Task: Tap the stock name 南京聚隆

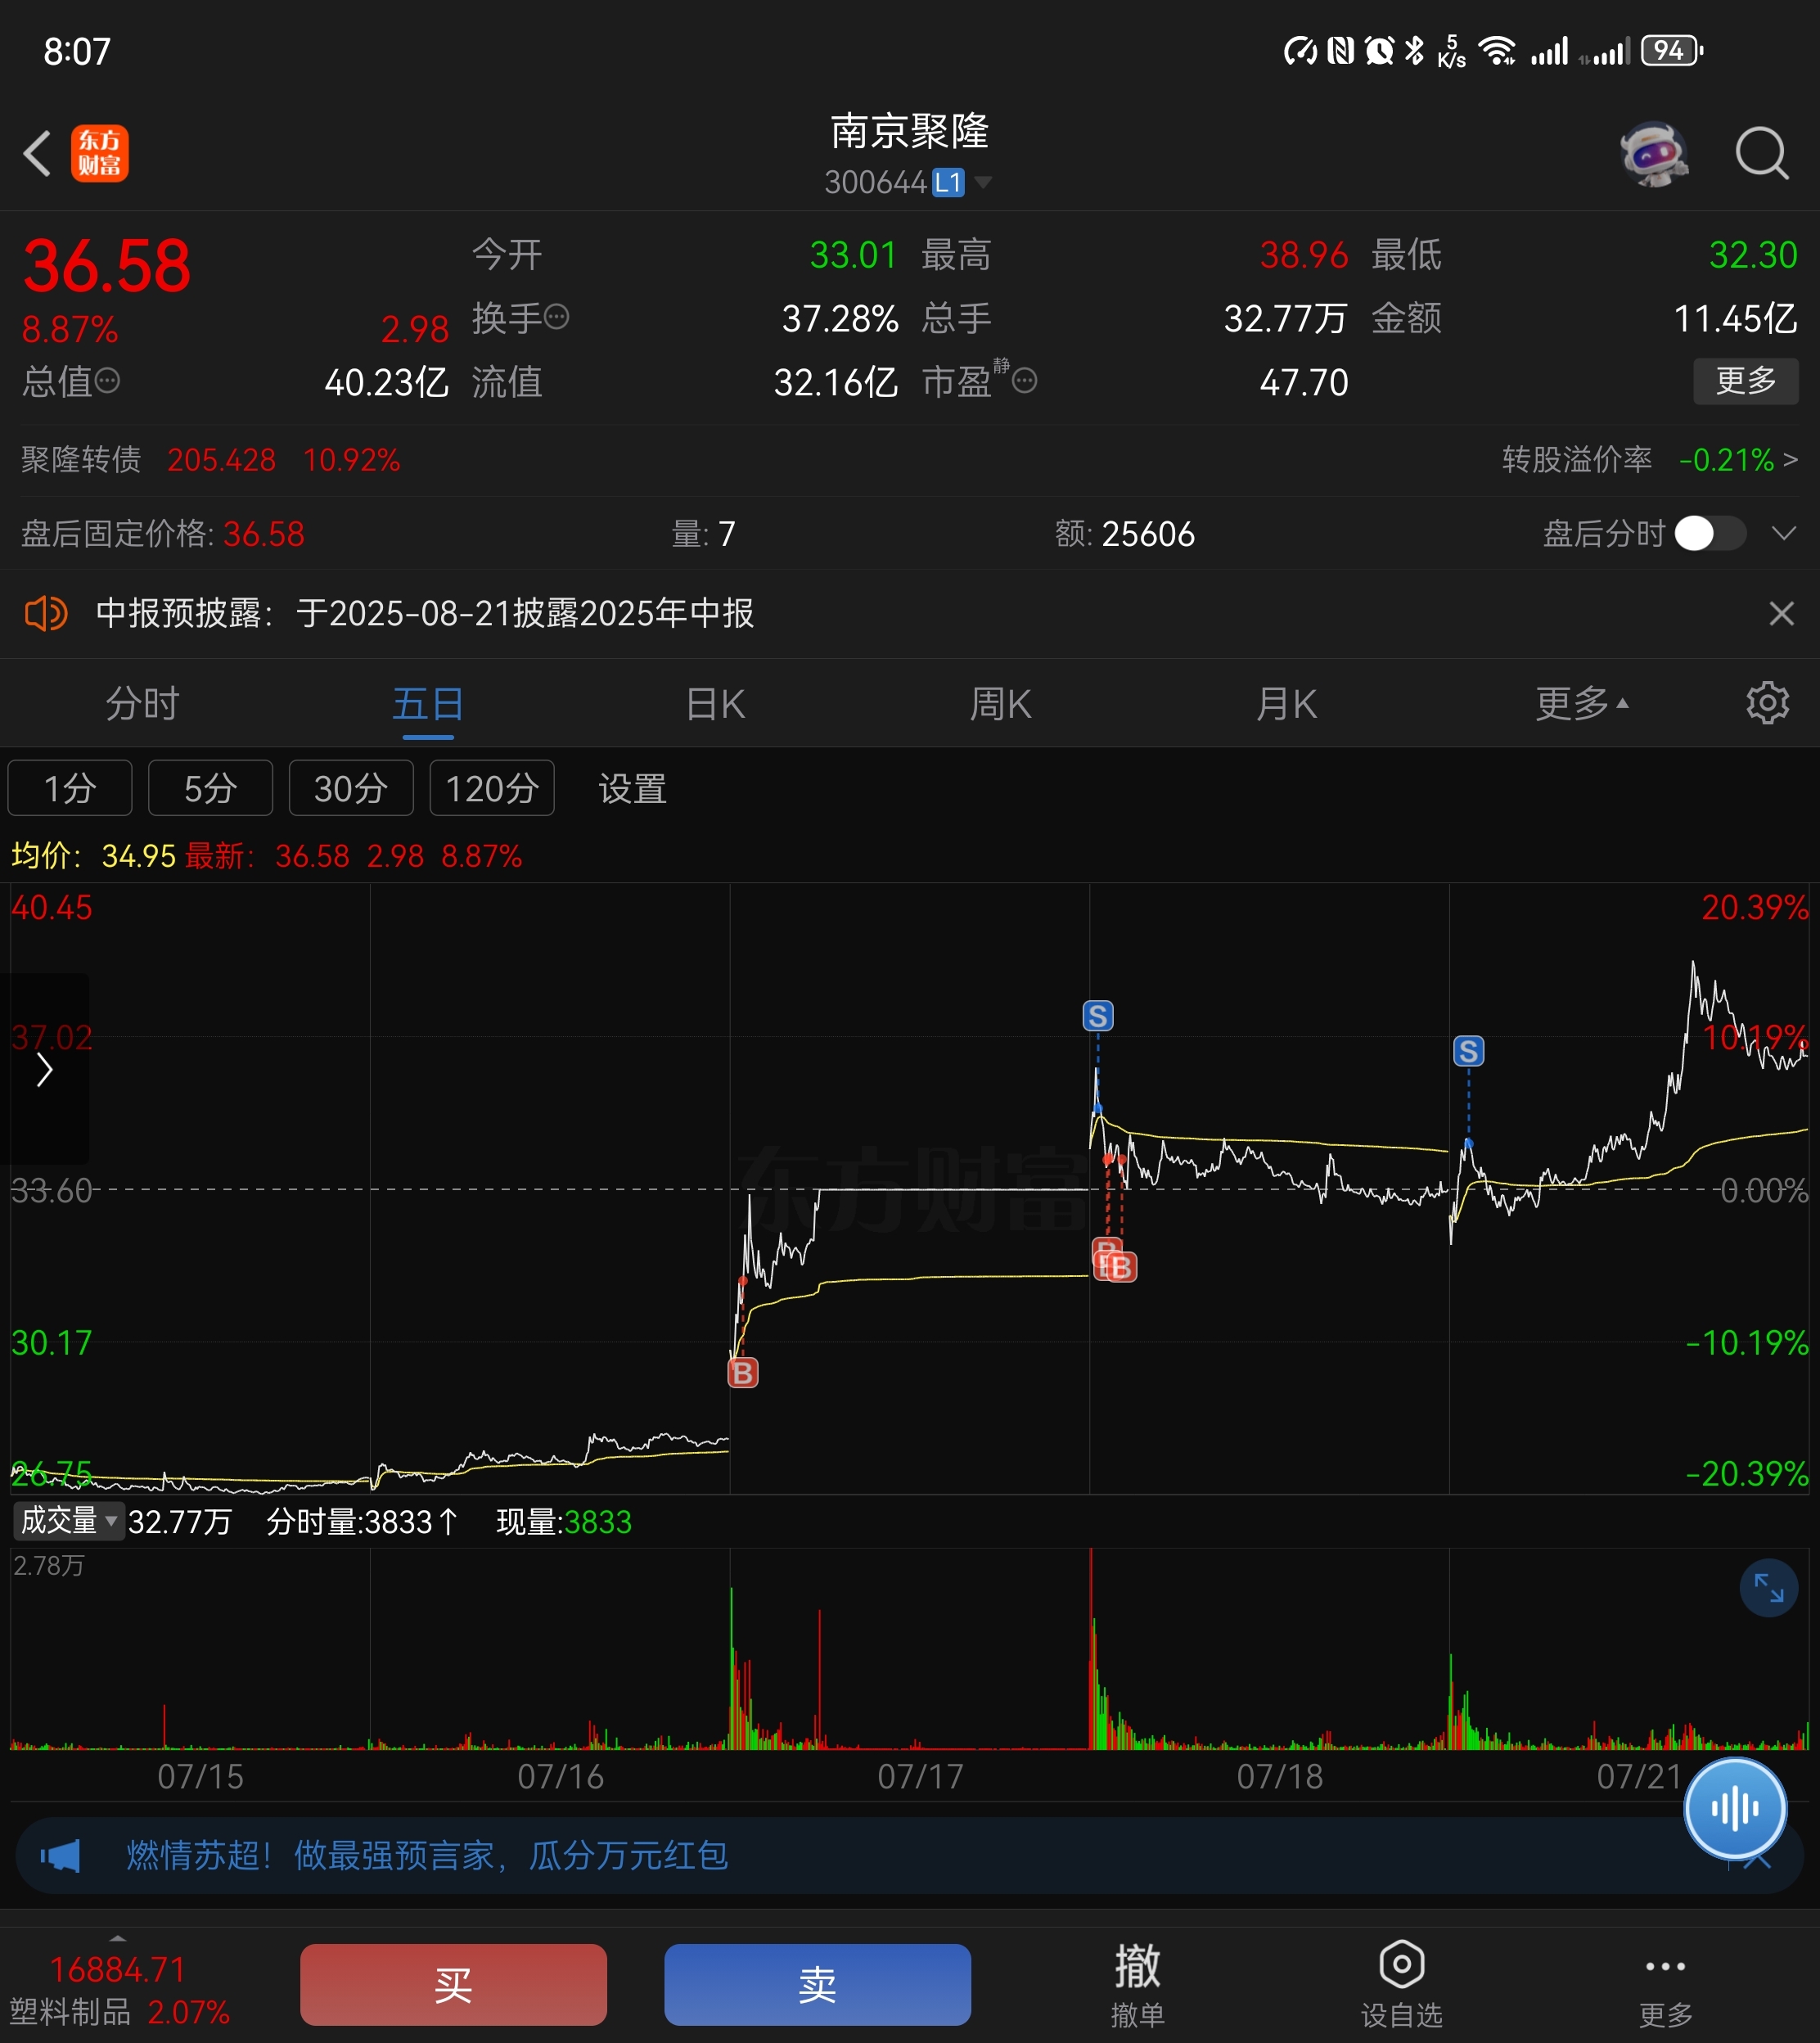Action: (909, 131)
